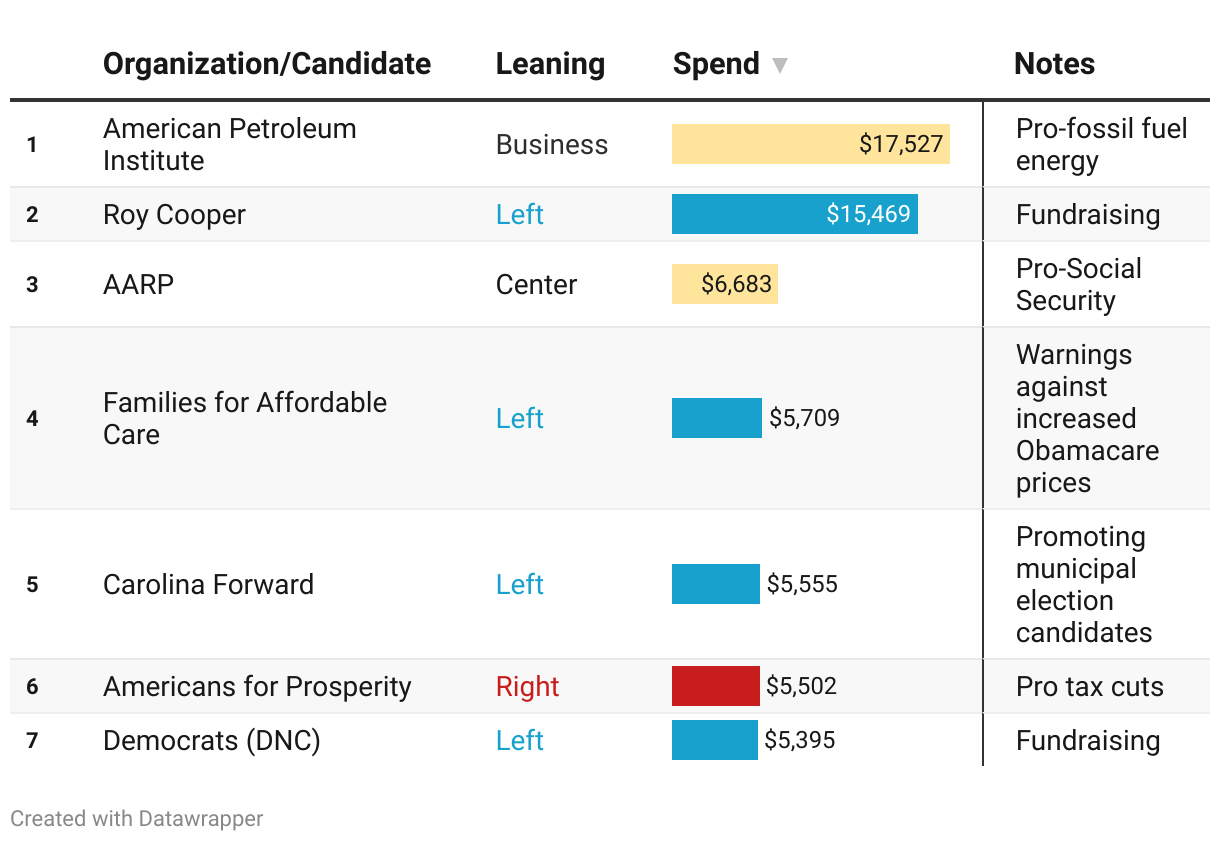Click the Democrats (DNC) blue spend bar
The image size is (1220, 842).
coord(714,740)
